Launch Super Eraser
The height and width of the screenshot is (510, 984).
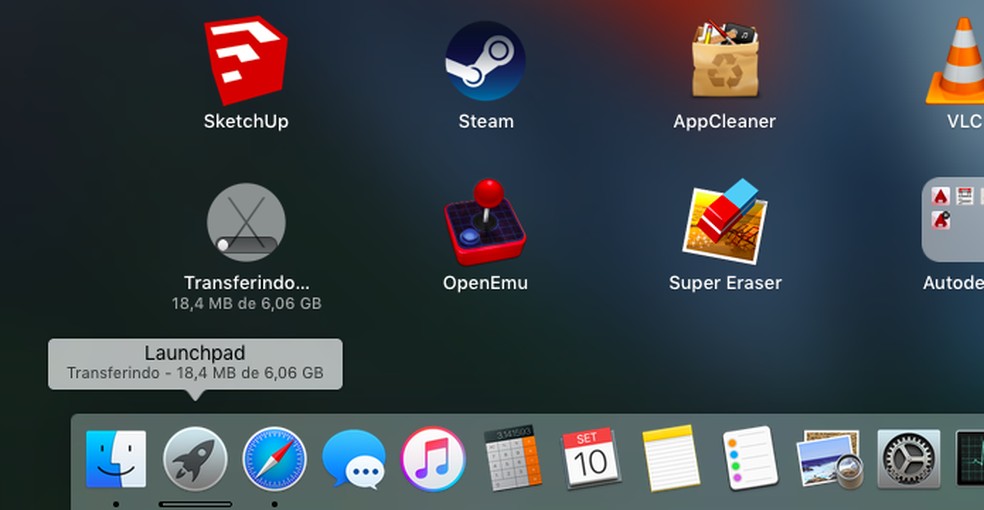725,221
